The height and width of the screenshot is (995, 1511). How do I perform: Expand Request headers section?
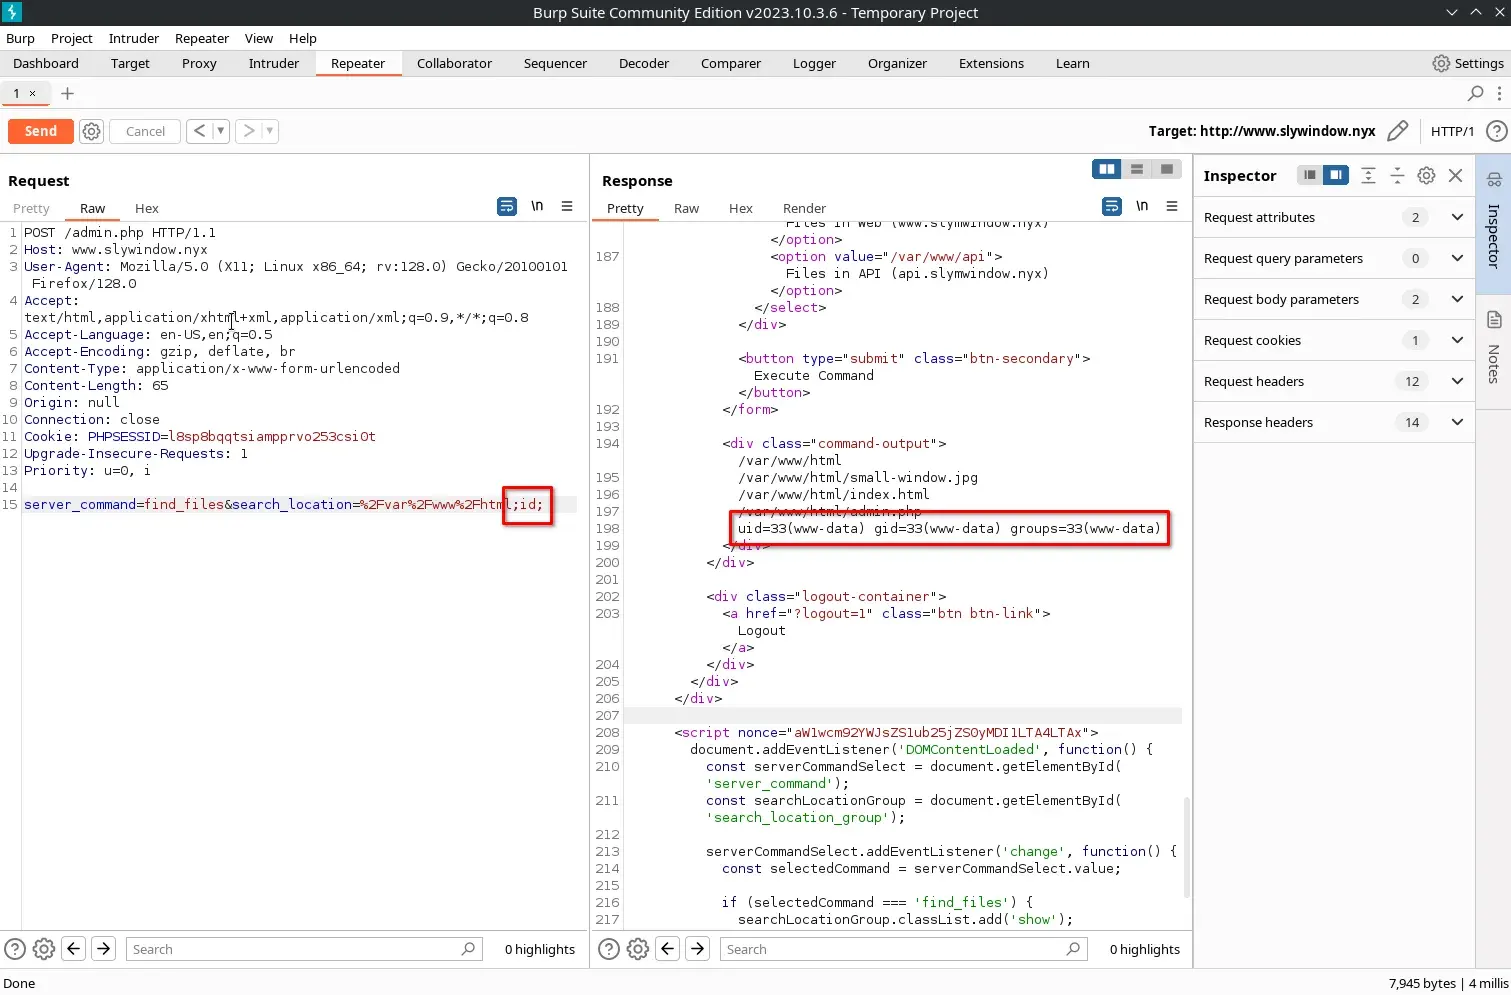pyautogui.click(x=1334, y=381)
